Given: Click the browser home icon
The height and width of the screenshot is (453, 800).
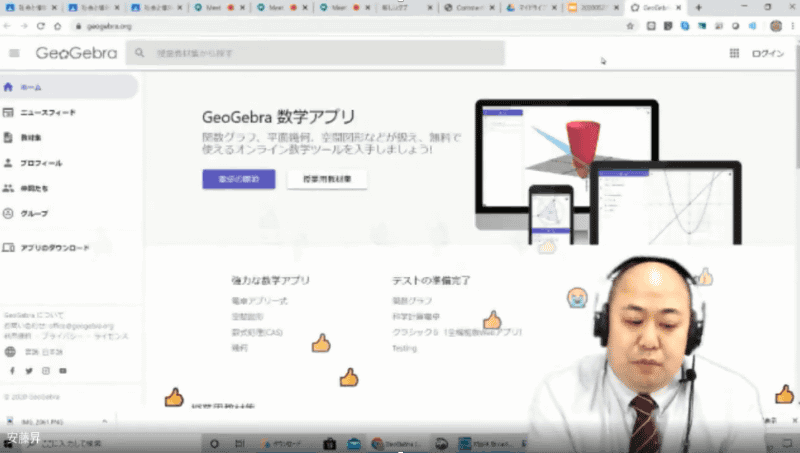Looking at the screenshot, I should (x=58, y=26).
